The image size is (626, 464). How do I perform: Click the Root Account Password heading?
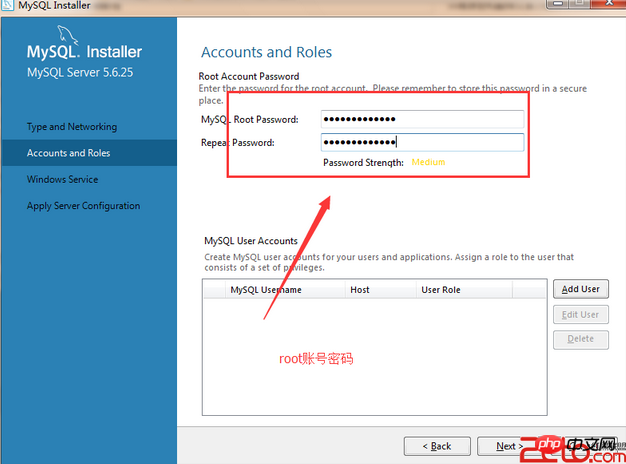tap(249, 76)
